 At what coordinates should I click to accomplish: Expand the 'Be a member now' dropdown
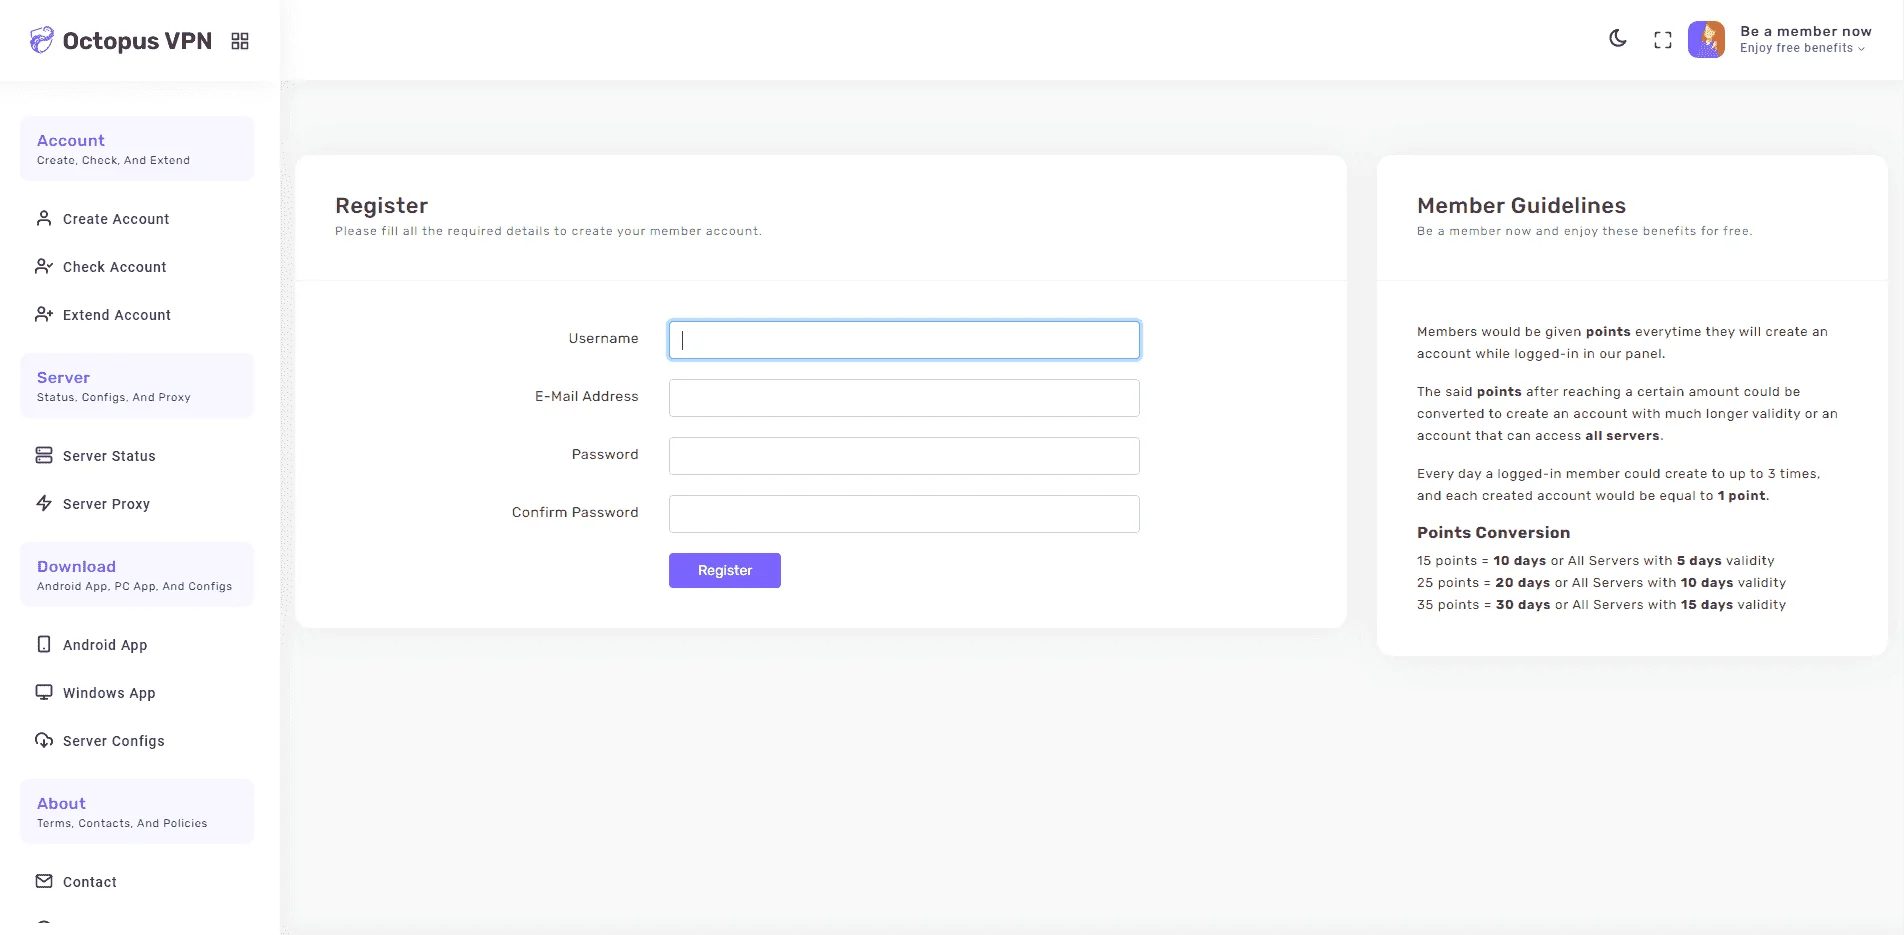(x=1805, y=39)
